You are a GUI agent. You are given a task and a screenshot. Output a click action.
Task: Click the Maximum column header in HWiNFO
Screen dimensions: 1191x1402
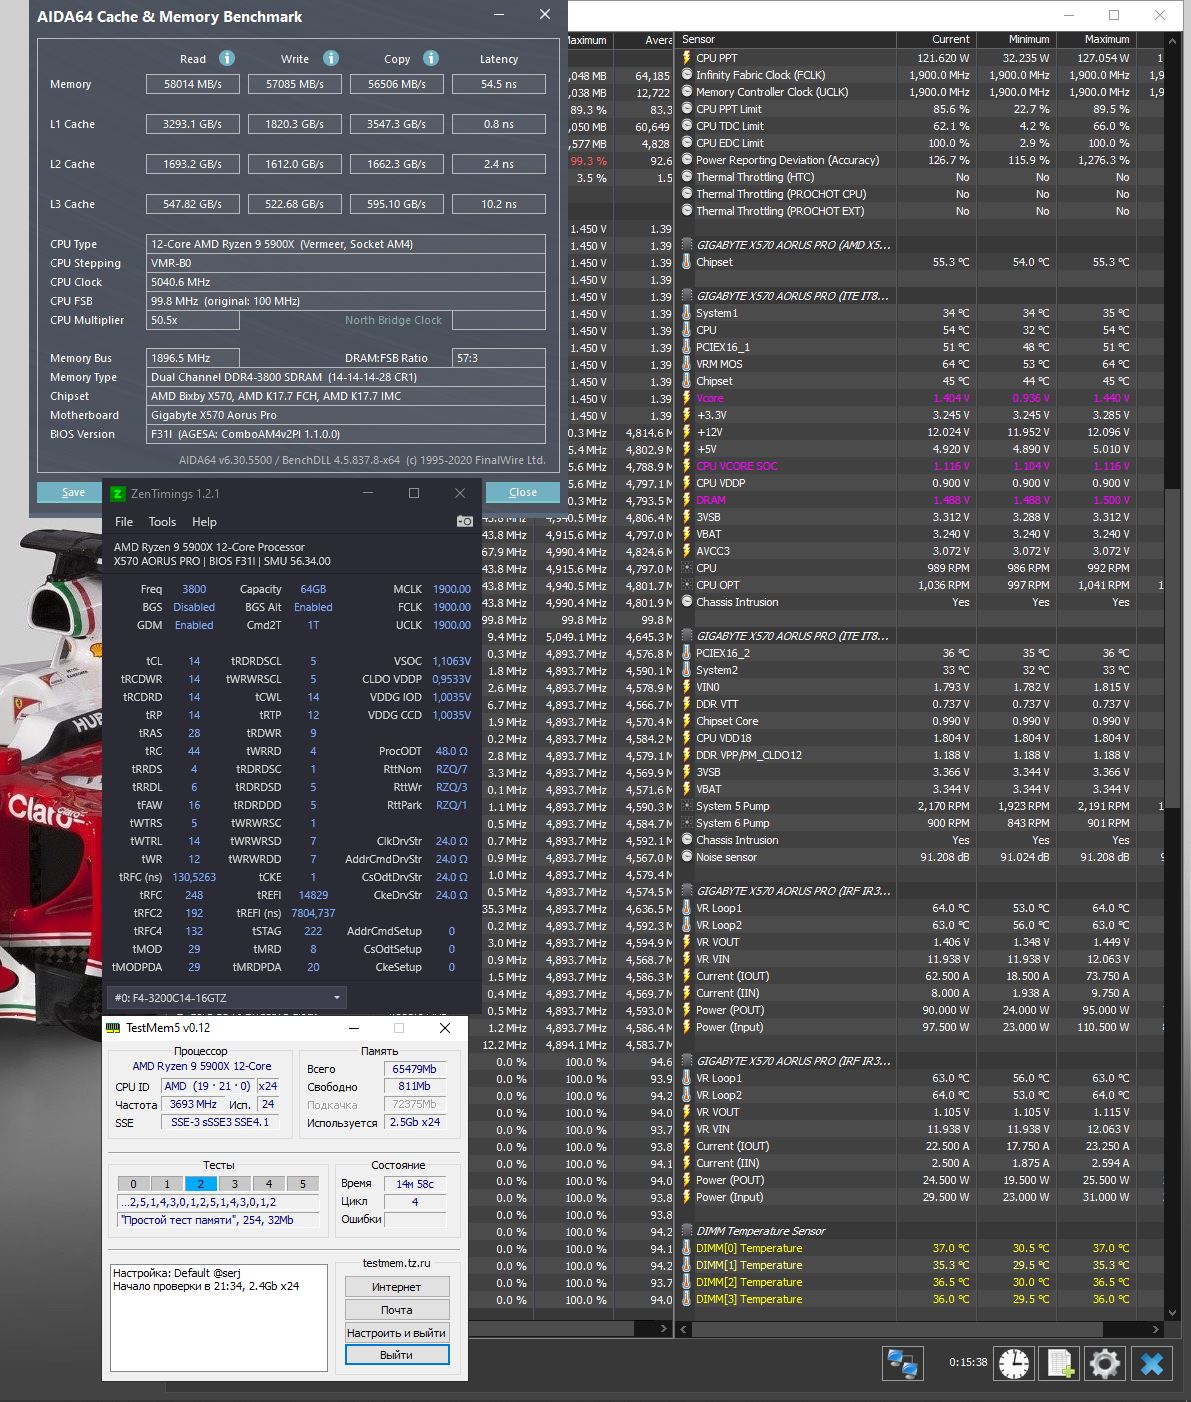point(1096,39)
